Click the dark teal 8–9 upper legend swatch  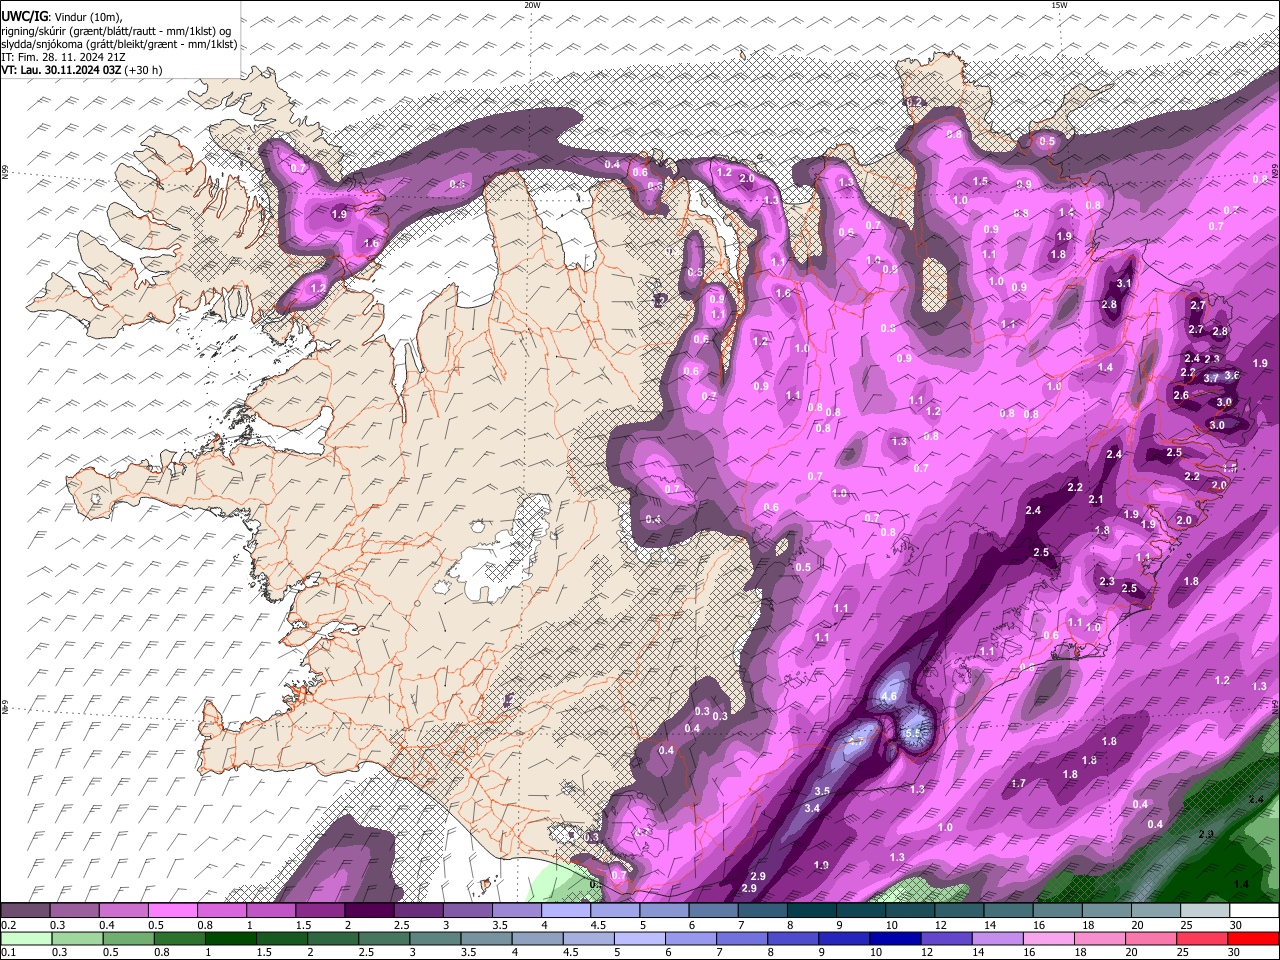(812, 910)
